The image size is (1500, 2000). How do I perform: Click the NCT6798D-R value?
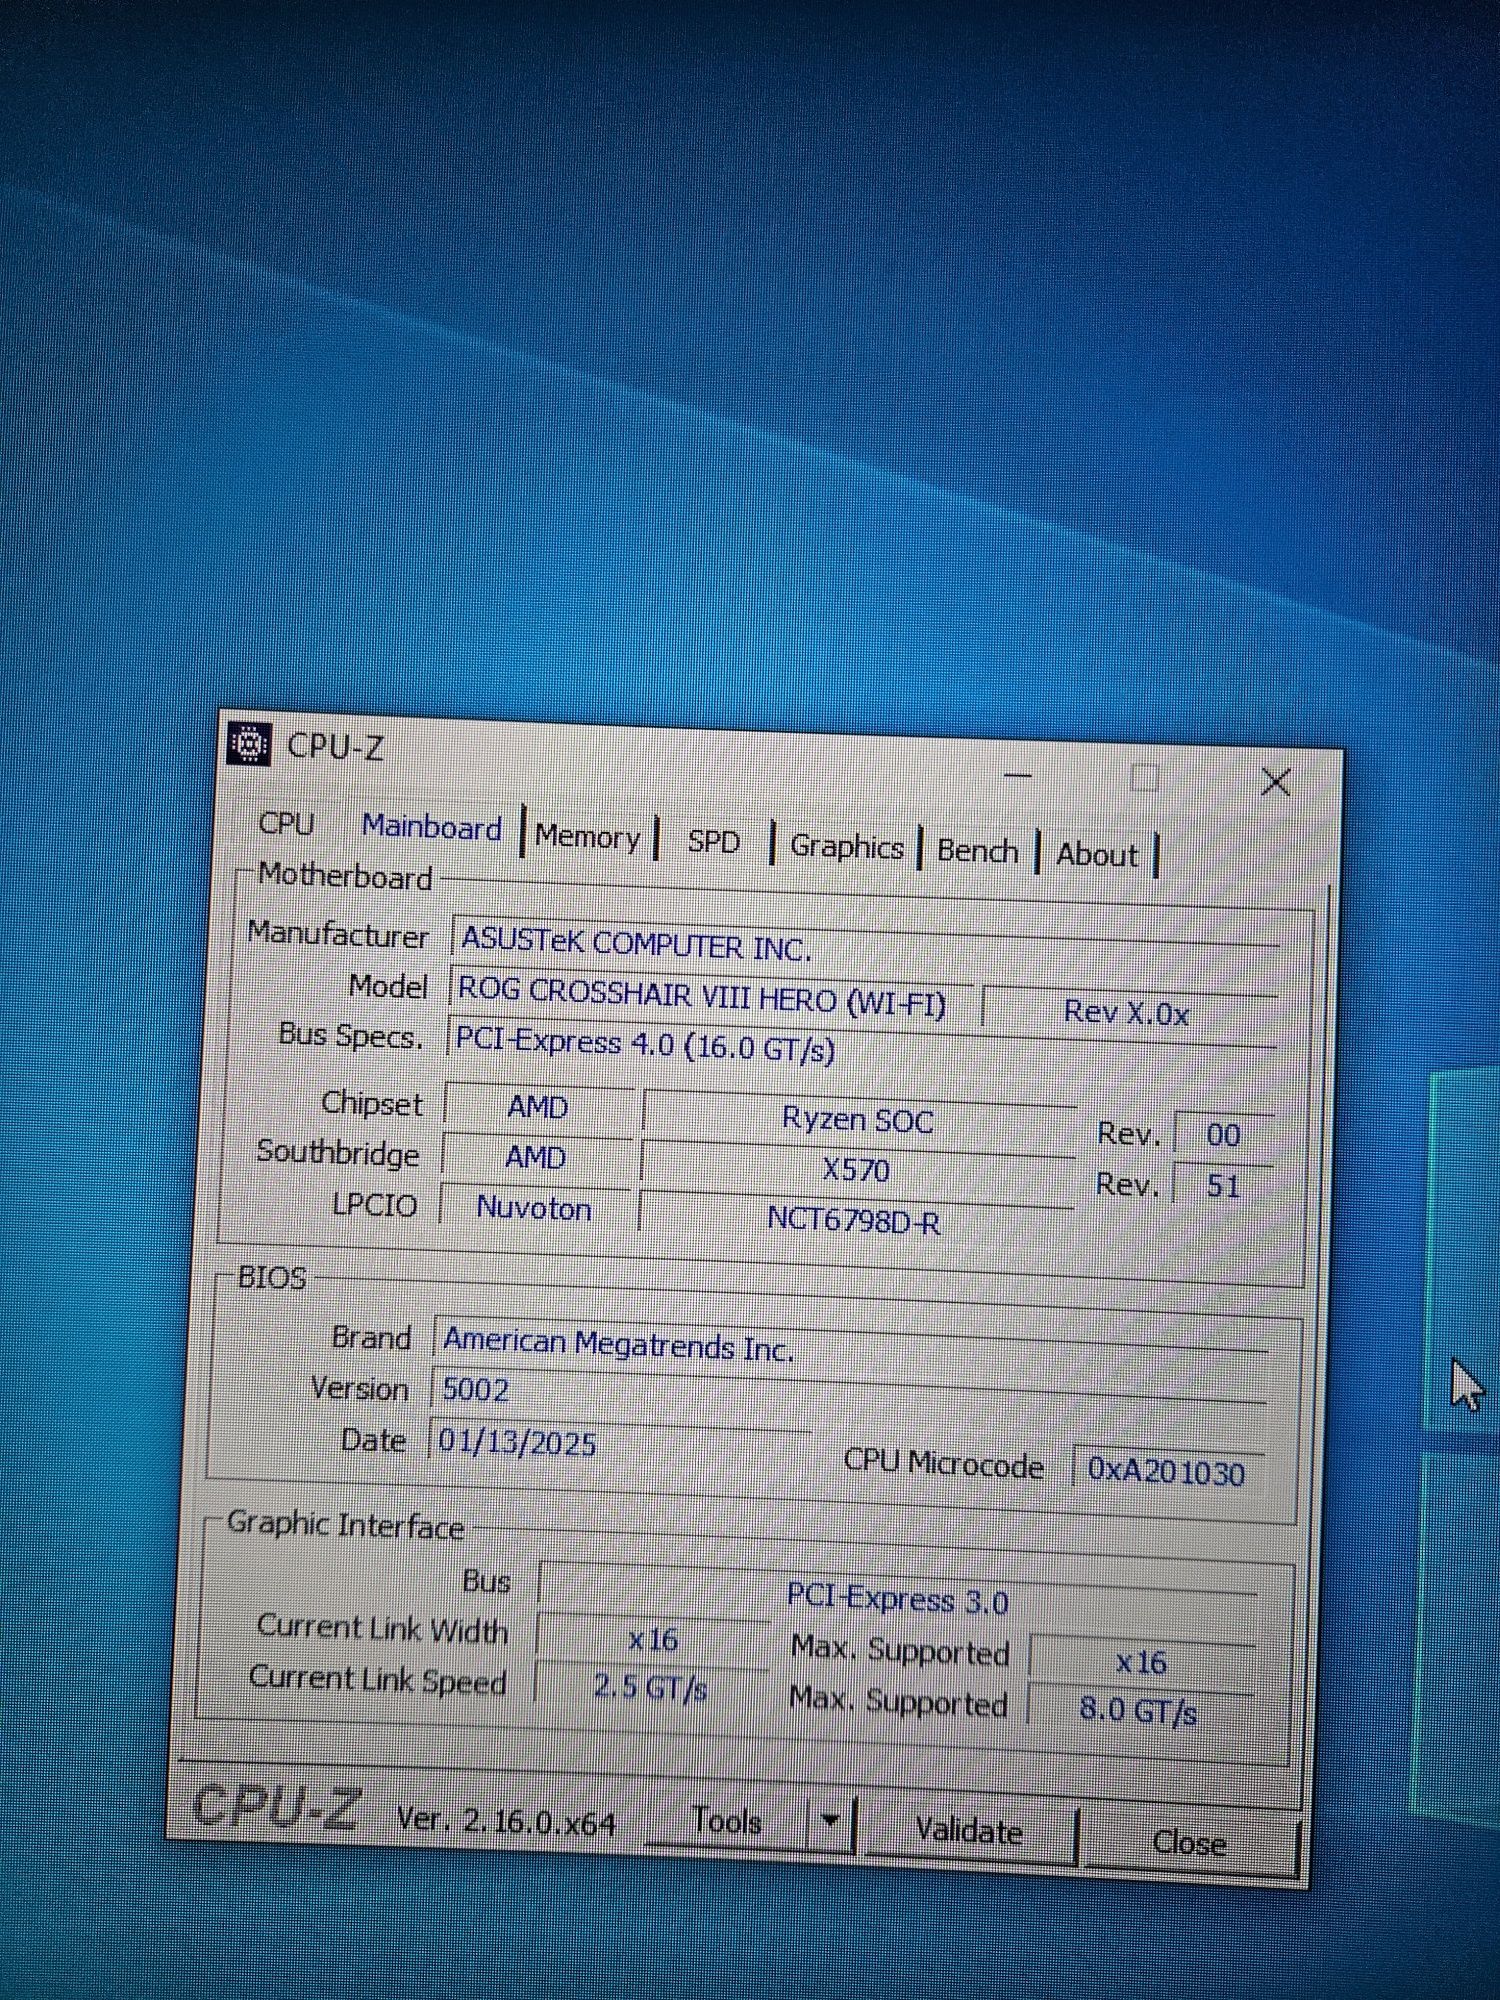[x=853, y=1220]
